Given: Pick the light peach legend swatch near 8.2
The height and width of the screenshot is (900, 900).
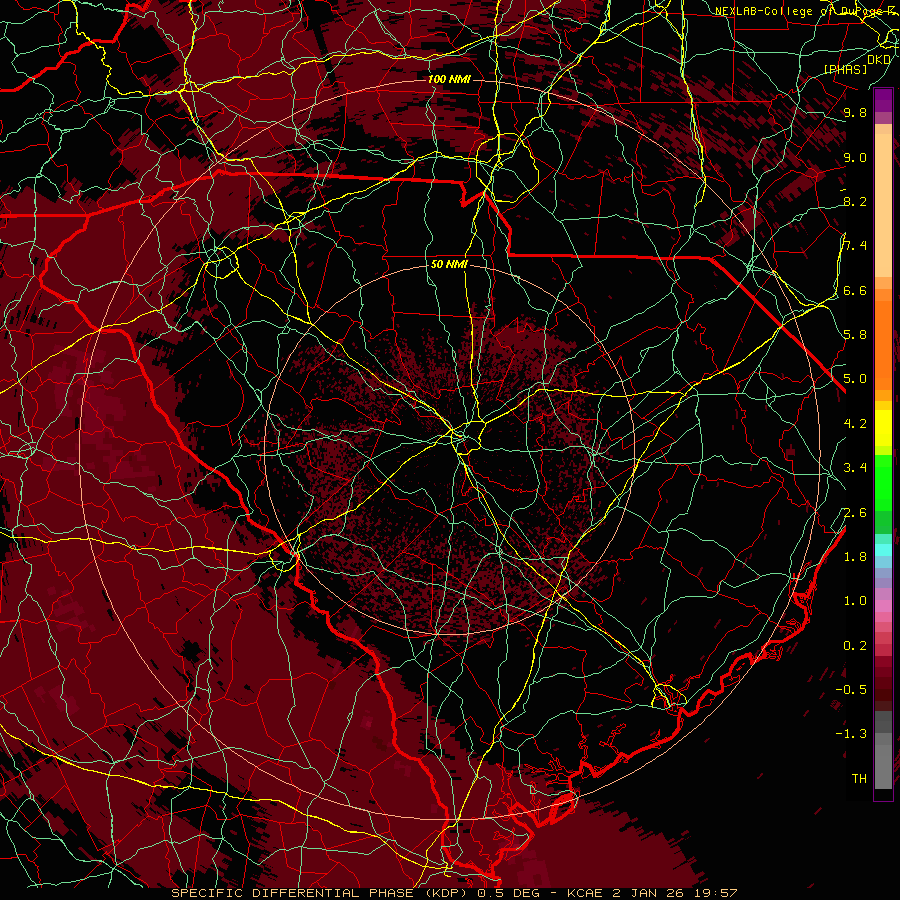Looking at the screenshot, I should point(883,207).
